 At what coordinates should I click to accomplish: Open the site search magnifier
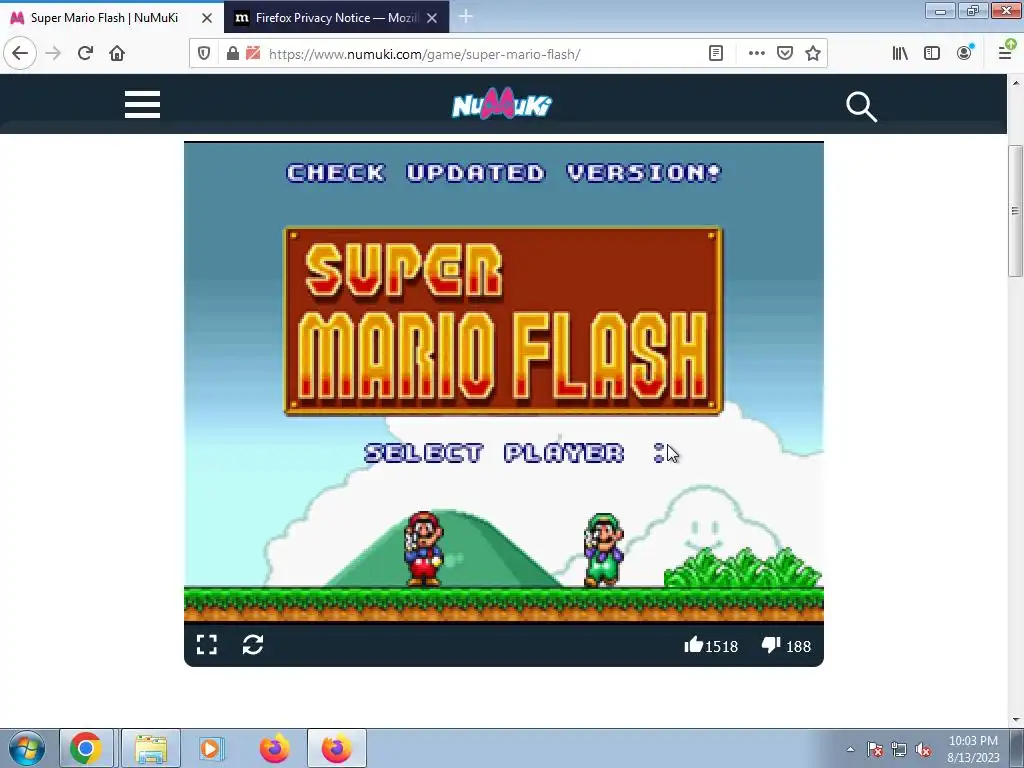861,106
